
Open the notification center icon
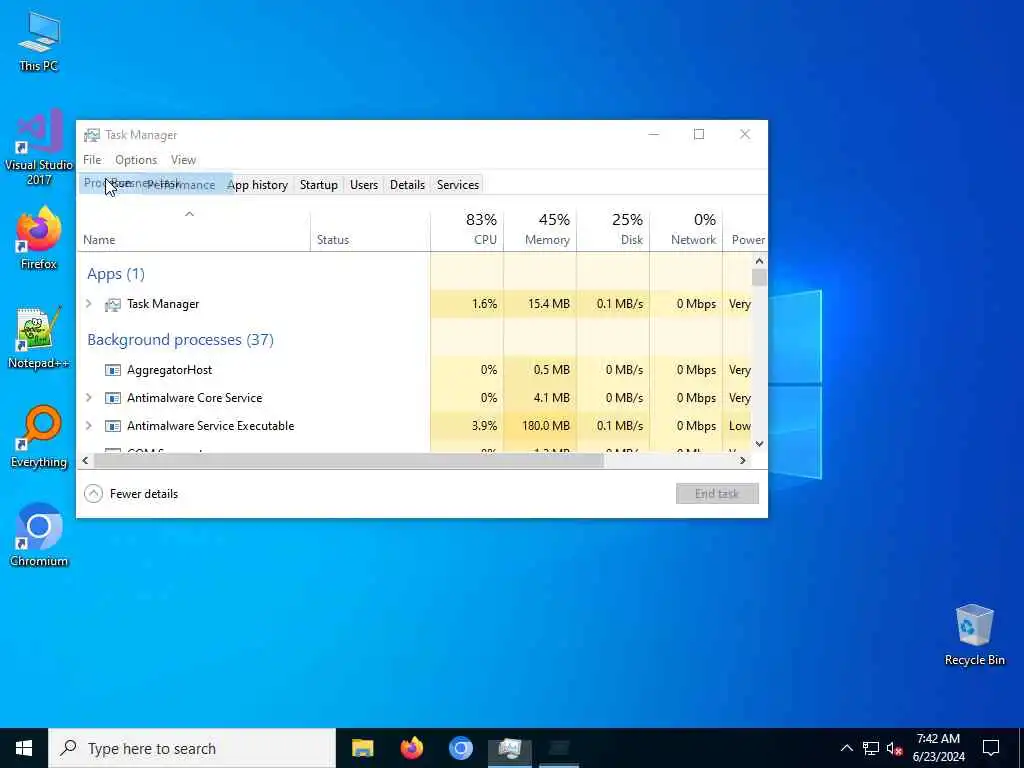[991, 748]
